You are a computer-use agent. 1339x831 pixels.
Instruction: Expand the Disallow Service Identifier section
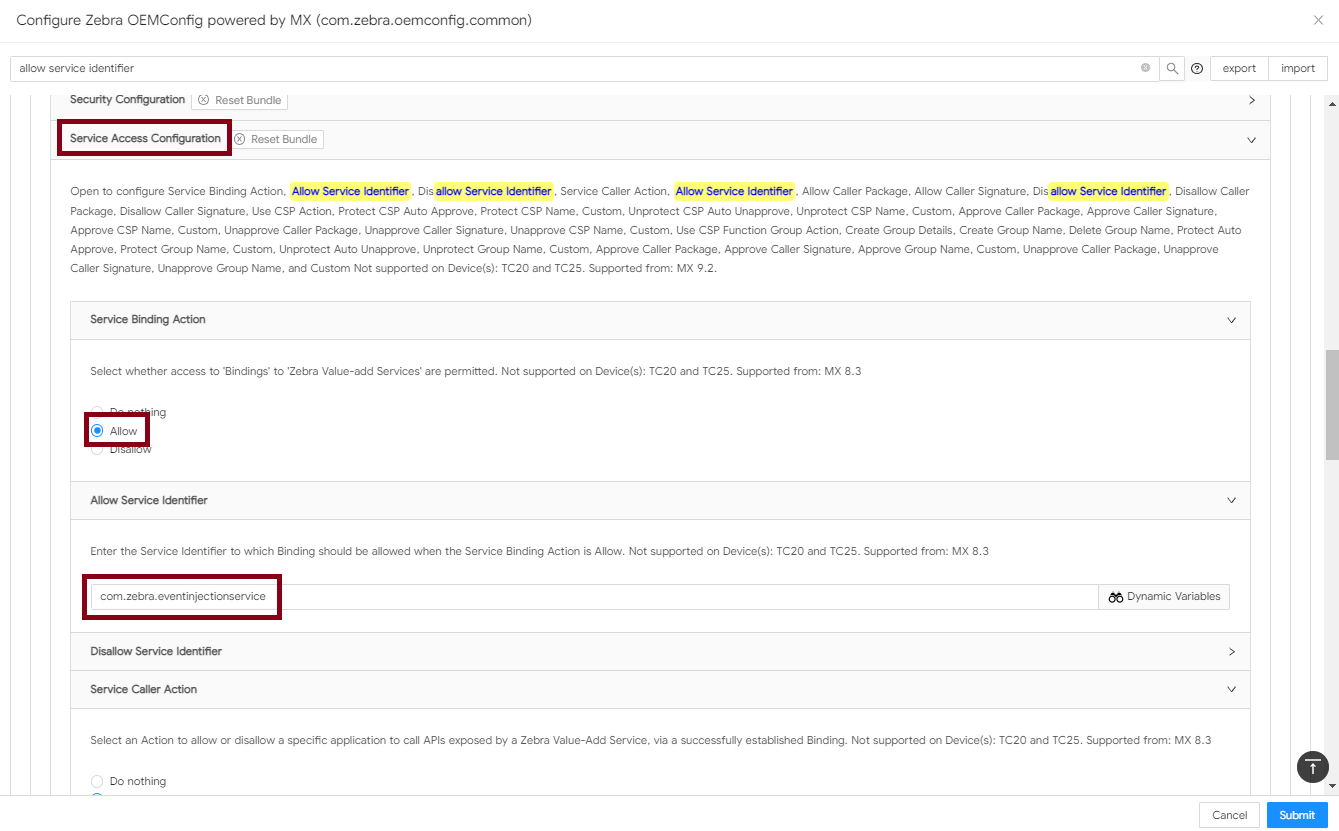(x=1232, y=651)
